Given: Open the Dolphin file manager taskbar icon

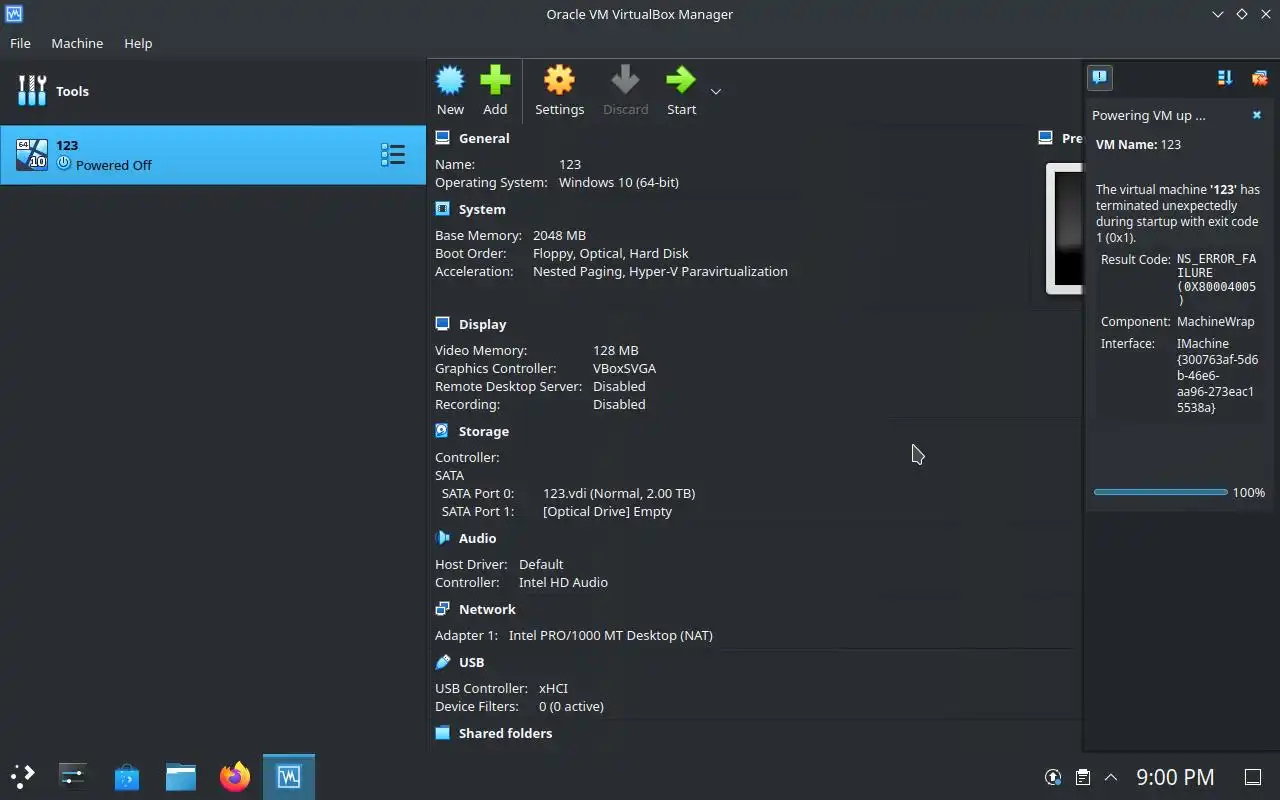Looking at the screenshot, I should (181, 776).
